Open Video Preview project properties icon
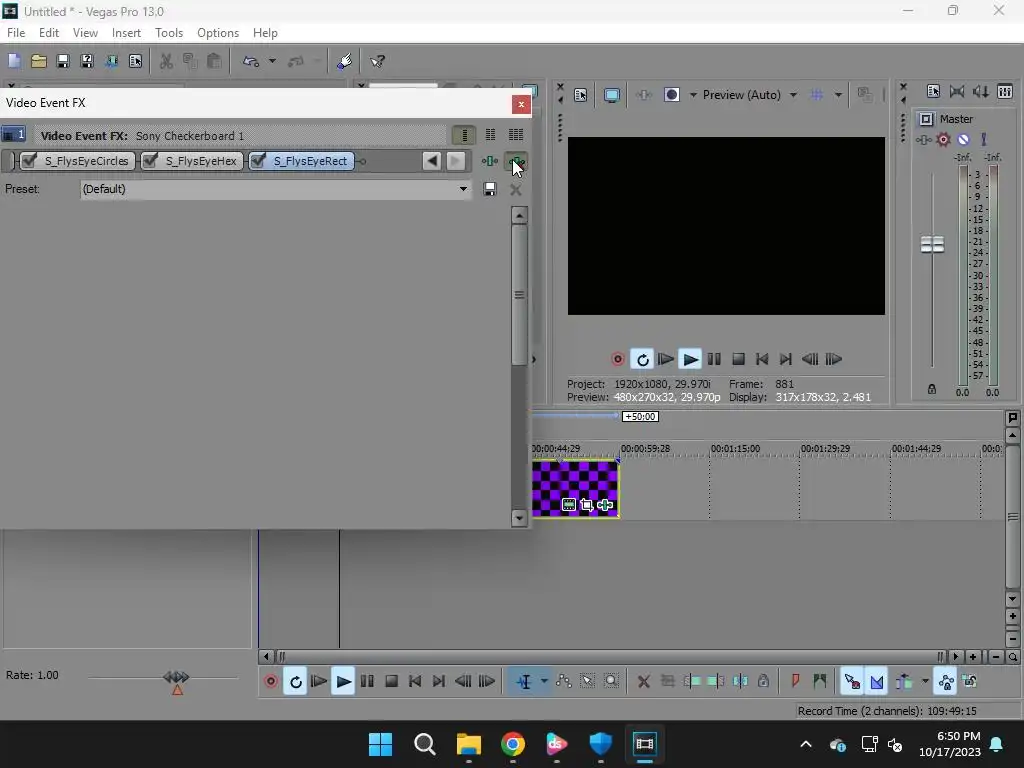This screenshot has width=1024, height=768. pyautogui.click(x=581, y=95)
